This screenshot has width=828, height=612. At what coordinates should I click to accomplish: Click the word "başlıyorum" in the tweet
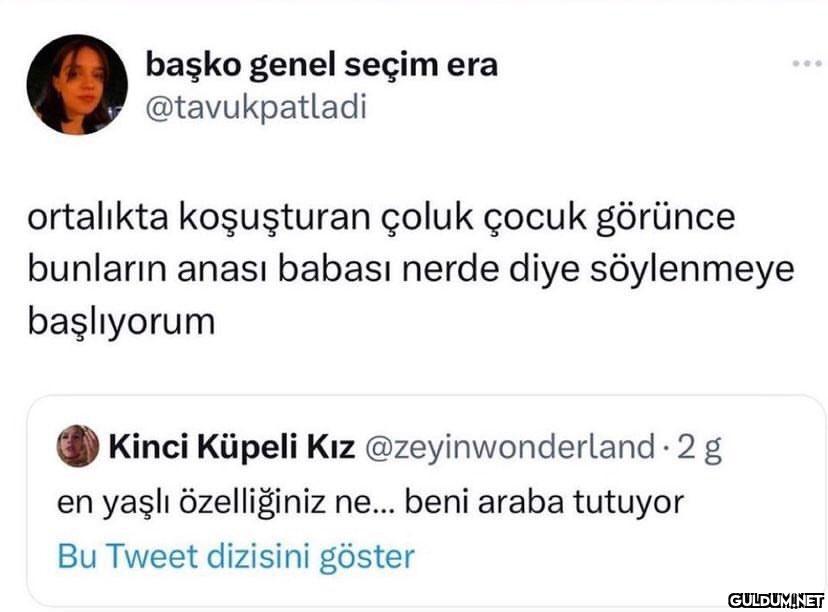[x=121, y=322]
